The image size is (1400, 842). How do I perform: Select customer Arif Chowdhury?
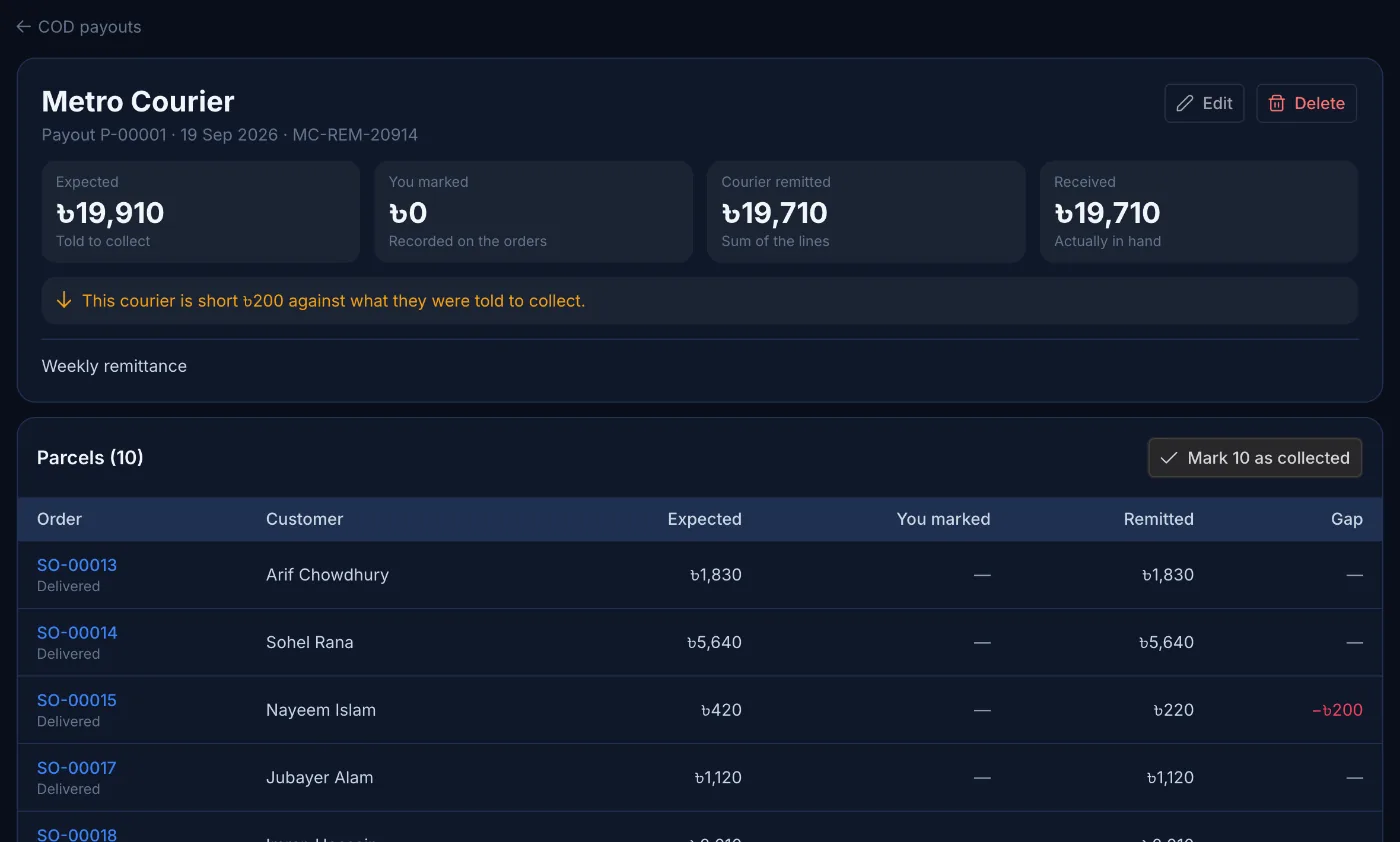[327, 575]
